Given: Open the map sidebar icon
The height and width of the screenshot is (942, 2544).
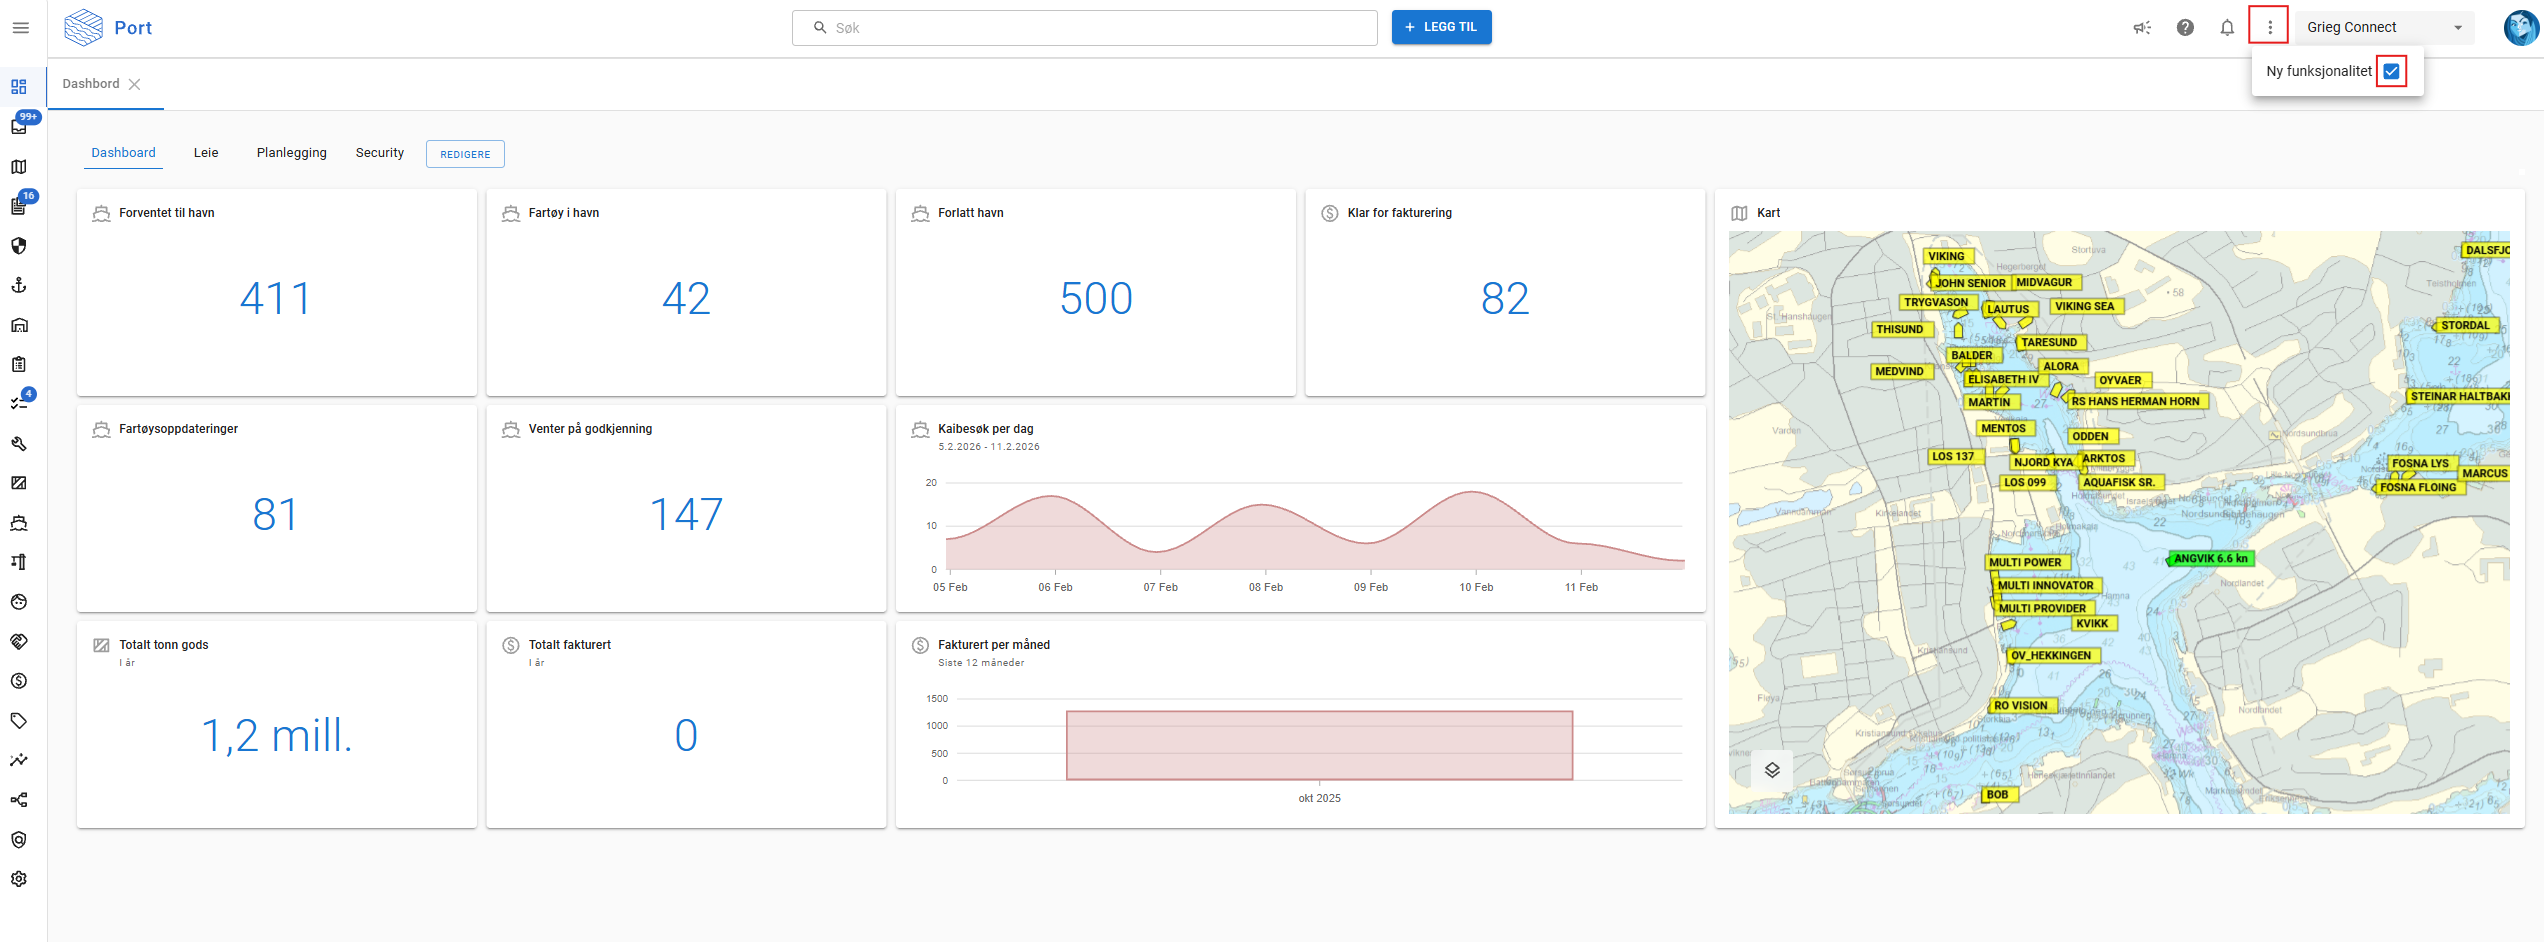Looking at the screenshot, I should (x=19, y=167).
